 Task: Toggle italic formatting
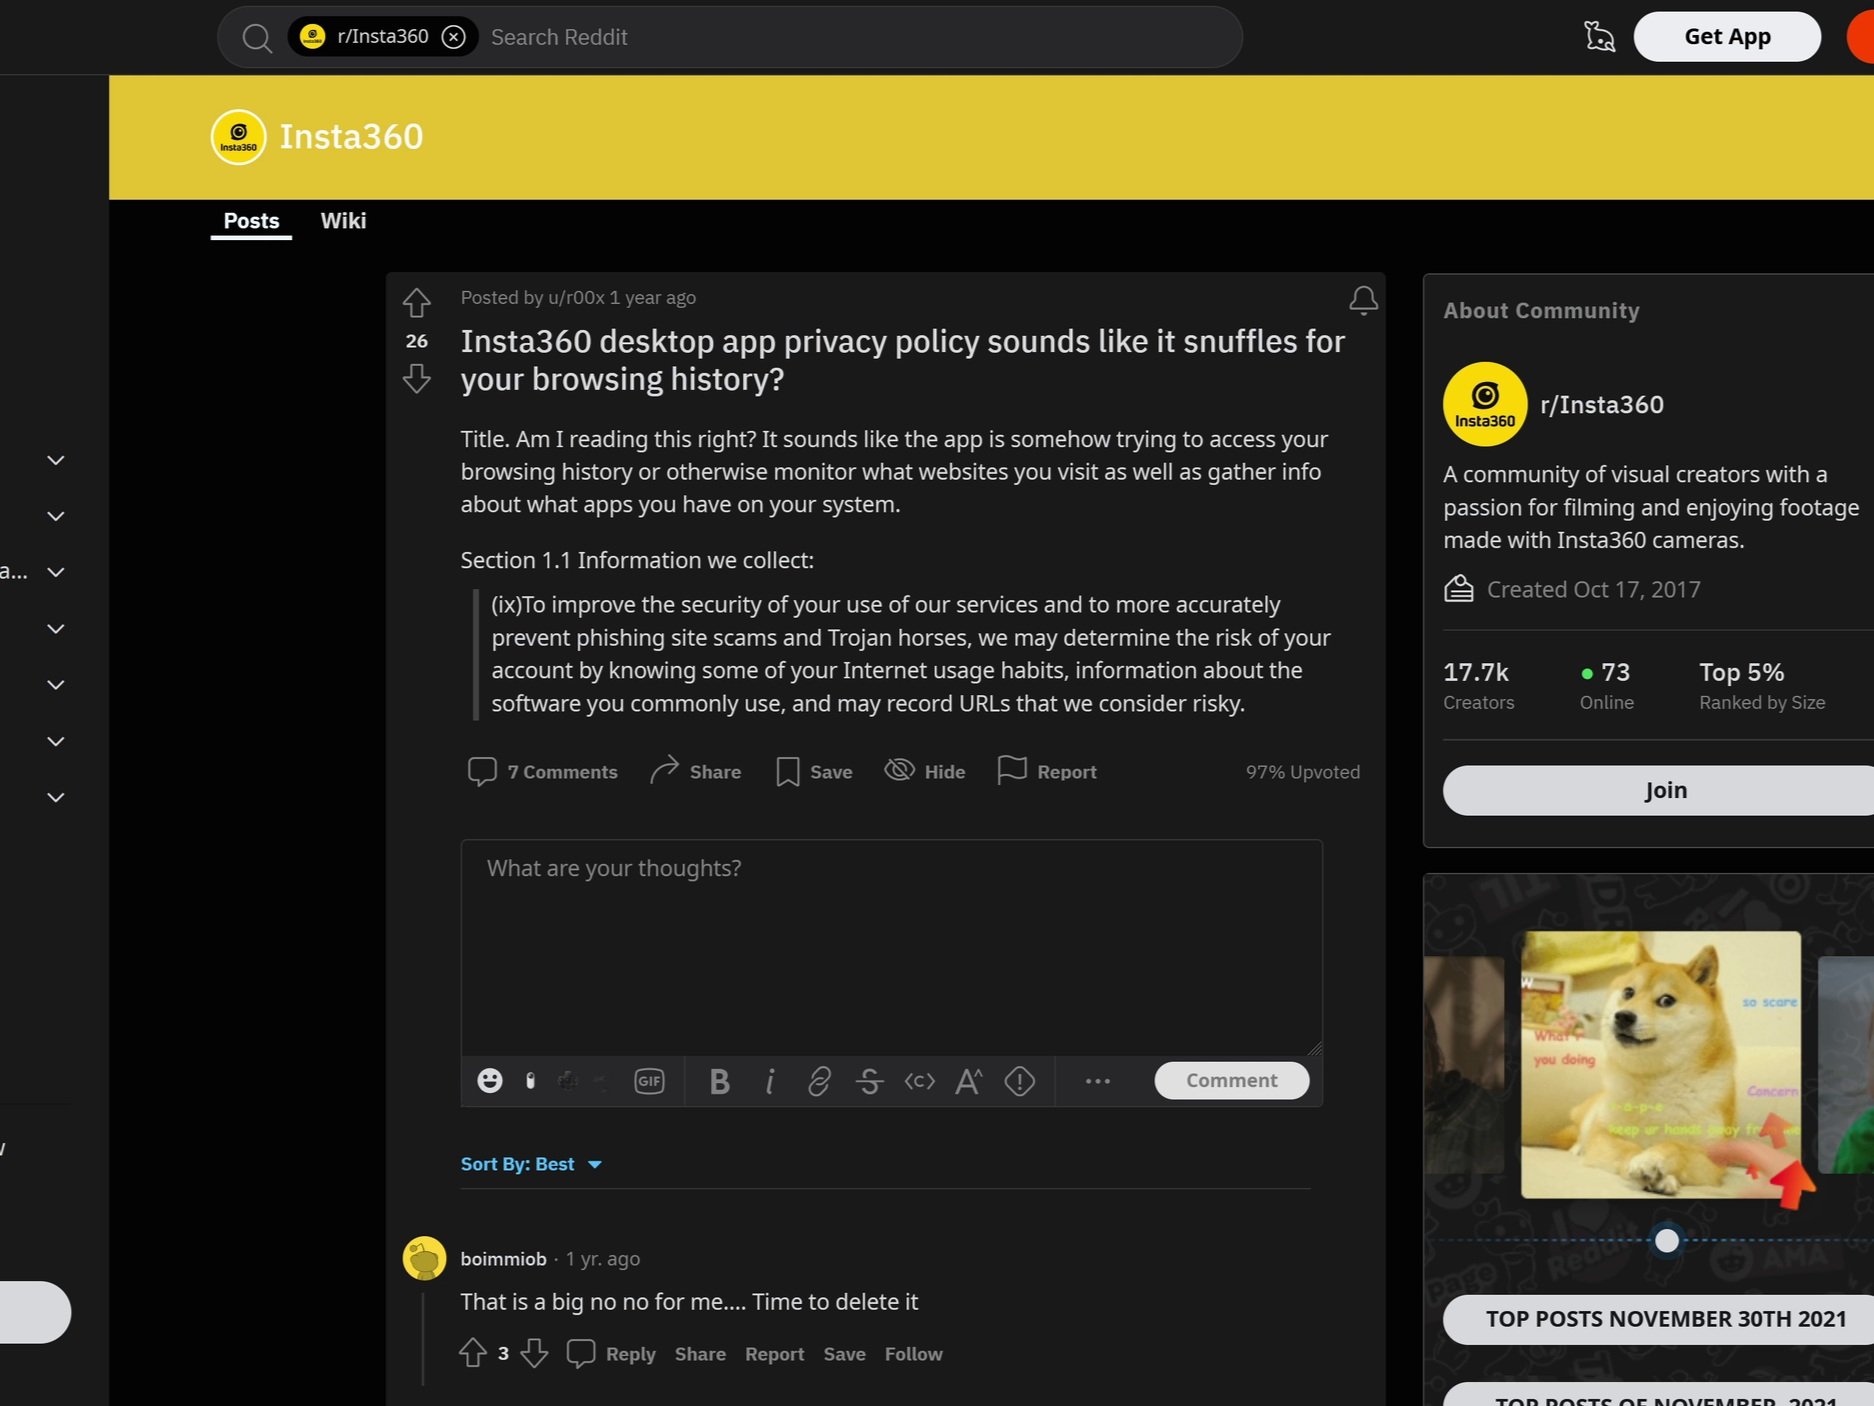pos(769,1081)
